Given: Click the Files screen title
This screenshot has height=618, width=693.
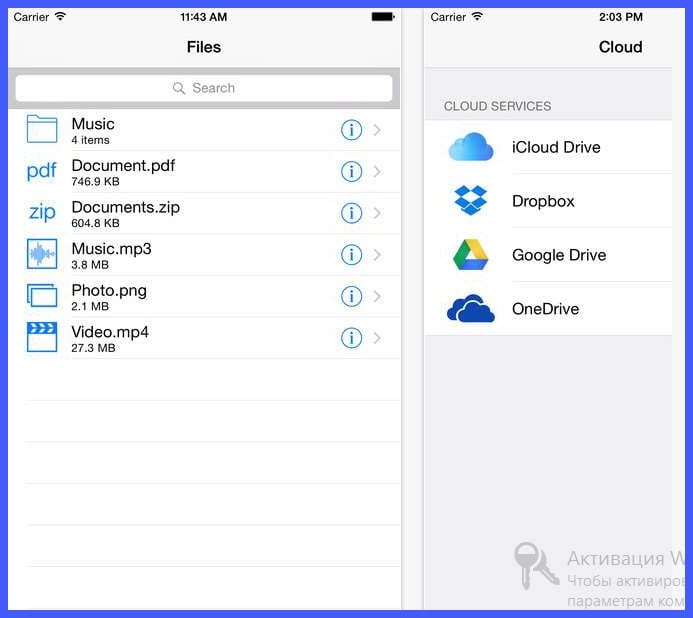Looking at the screenshot, I should click(204, 47).
